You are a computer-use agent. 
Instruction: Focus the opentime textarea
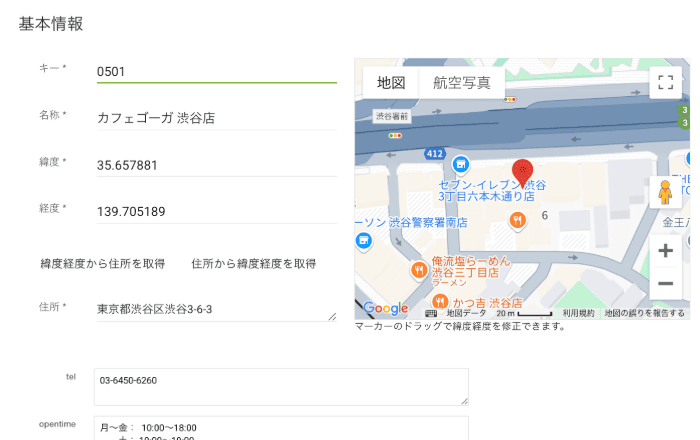[281, 428]
